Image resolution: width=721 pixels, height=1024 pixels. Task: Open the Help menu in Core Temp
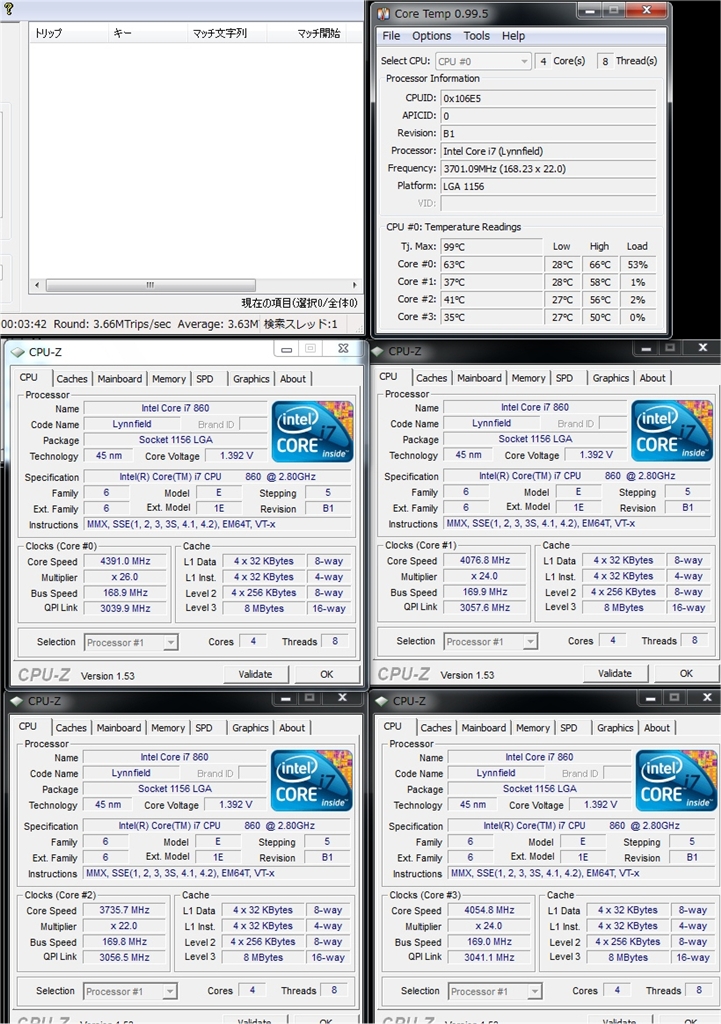click(513, 36)
